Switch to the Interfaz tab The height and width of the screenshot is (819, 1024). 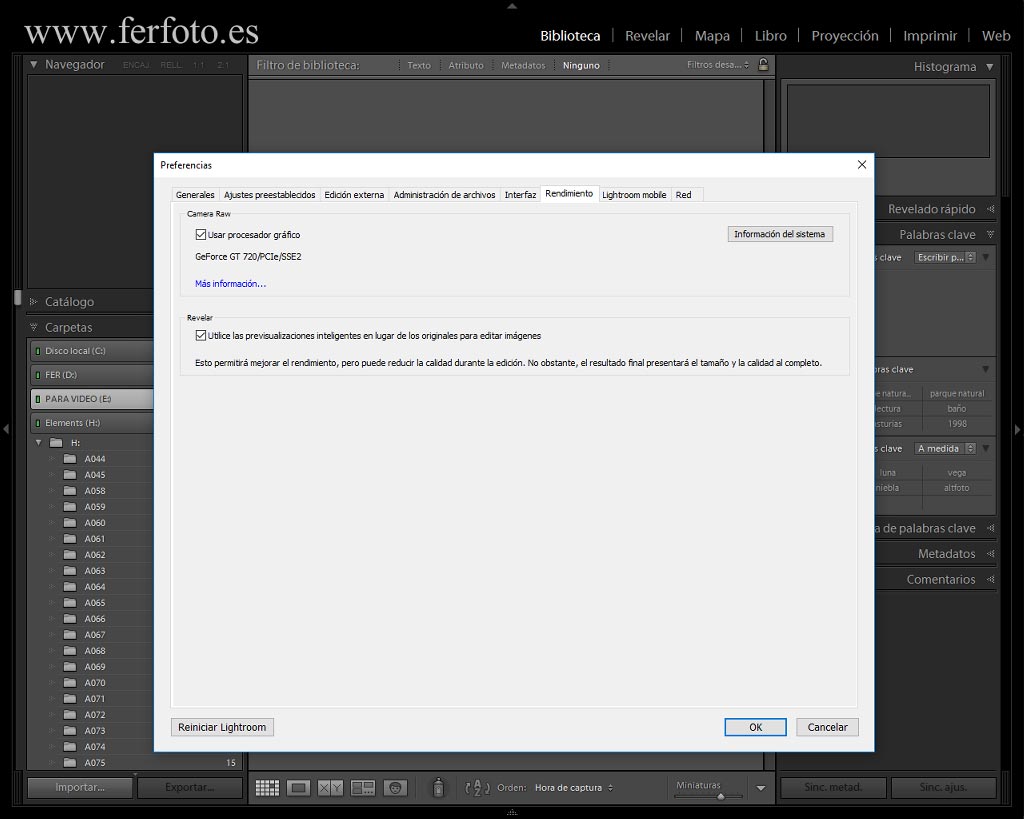(520, 195)
